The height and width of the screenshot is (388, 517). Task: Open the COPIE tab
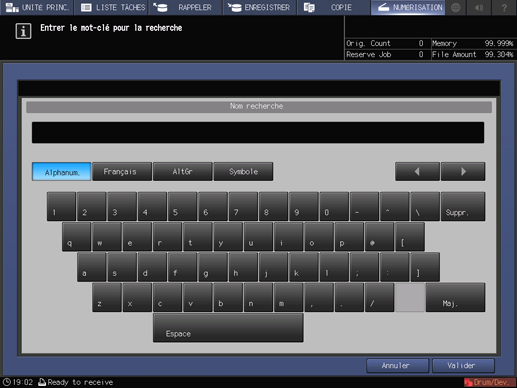pyautogui.click(x=333, y=7)
